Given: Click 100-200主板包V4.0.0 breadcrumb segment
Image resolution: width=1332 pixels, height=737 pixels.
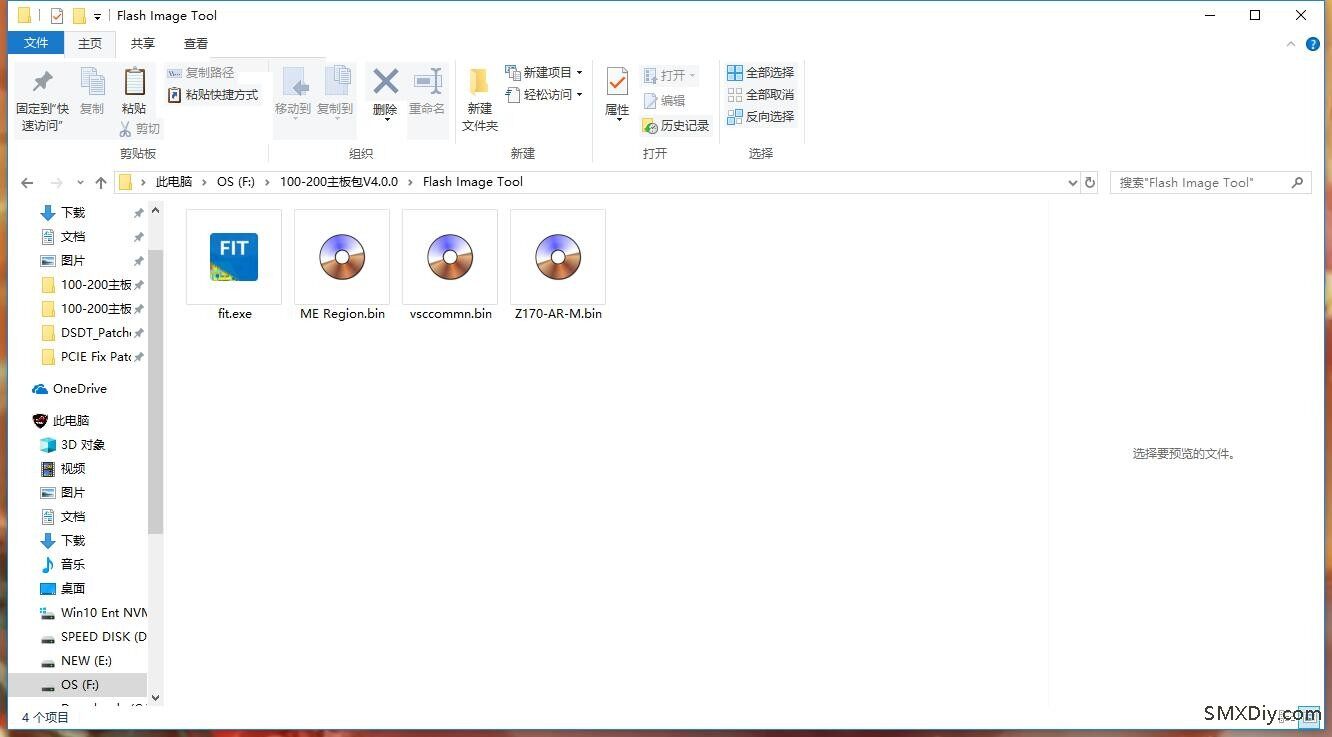Looking at the screenshot, I should [339, 182].
